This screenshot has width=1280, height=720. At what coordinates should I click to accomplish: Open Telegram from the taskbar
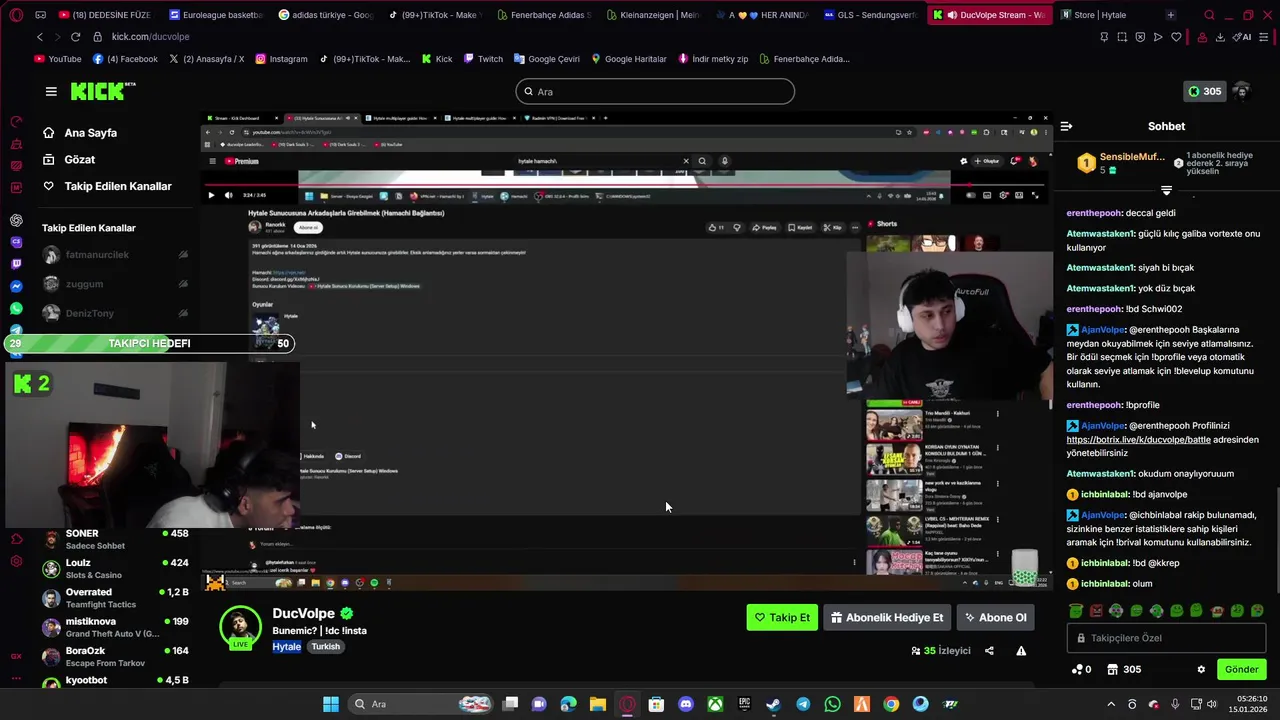[803, 704]
